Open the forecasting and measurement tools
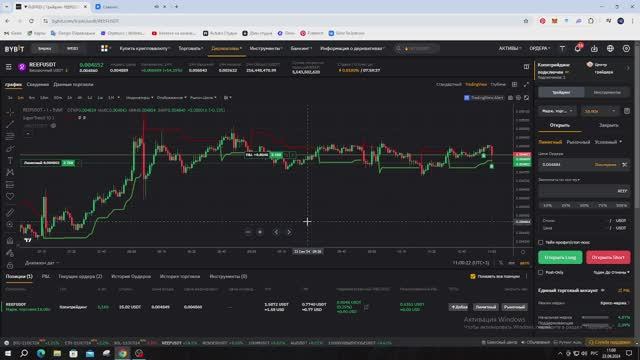This screenshot has width=640, height=360. tap(10, 184)
